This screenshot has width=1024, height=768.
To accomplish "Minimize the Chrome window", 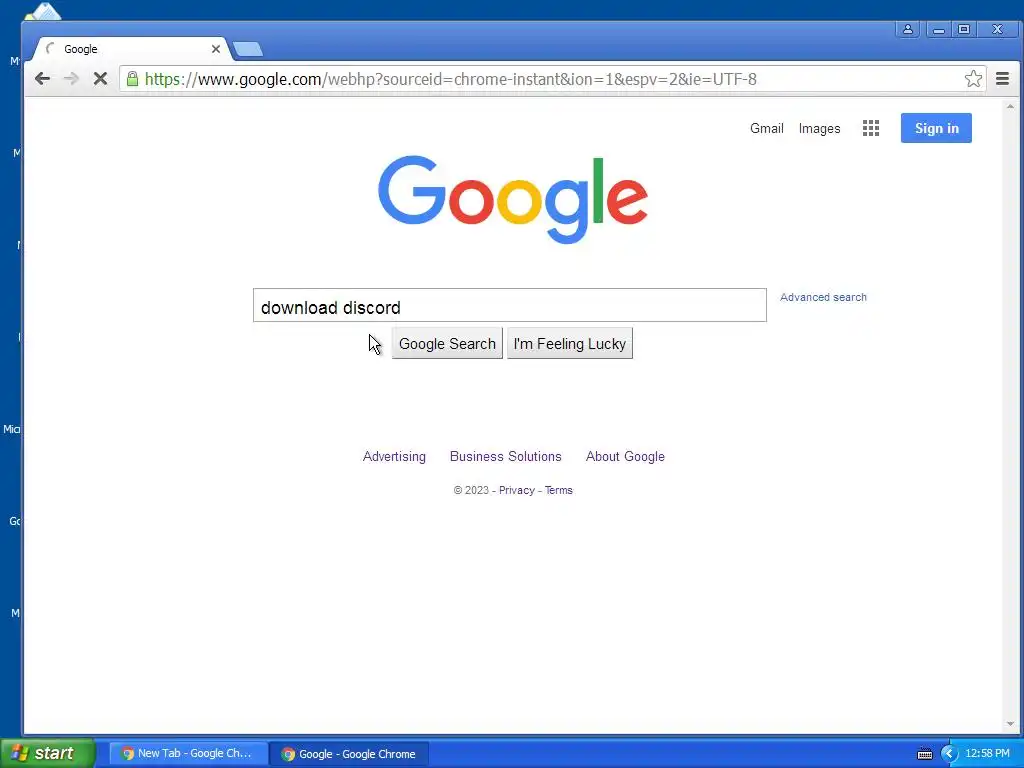I will tap(938, 29).
